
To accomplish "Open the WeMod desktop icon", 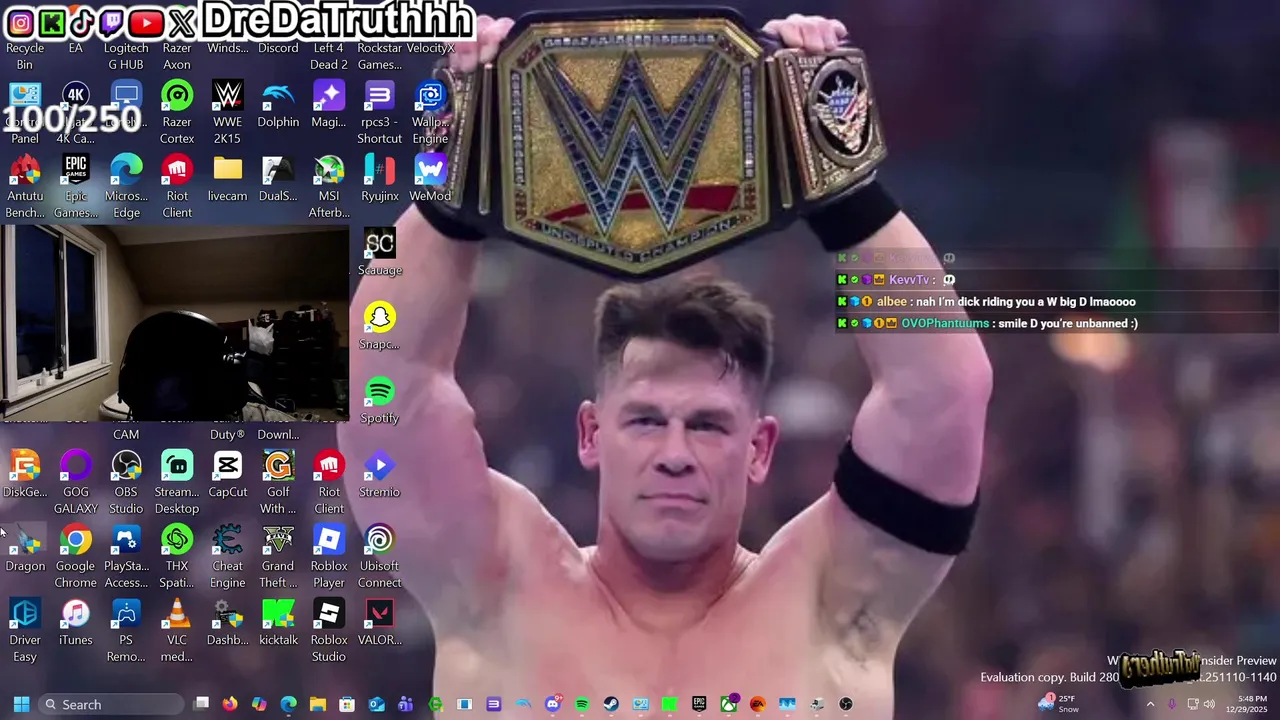I will click(430, 179).
